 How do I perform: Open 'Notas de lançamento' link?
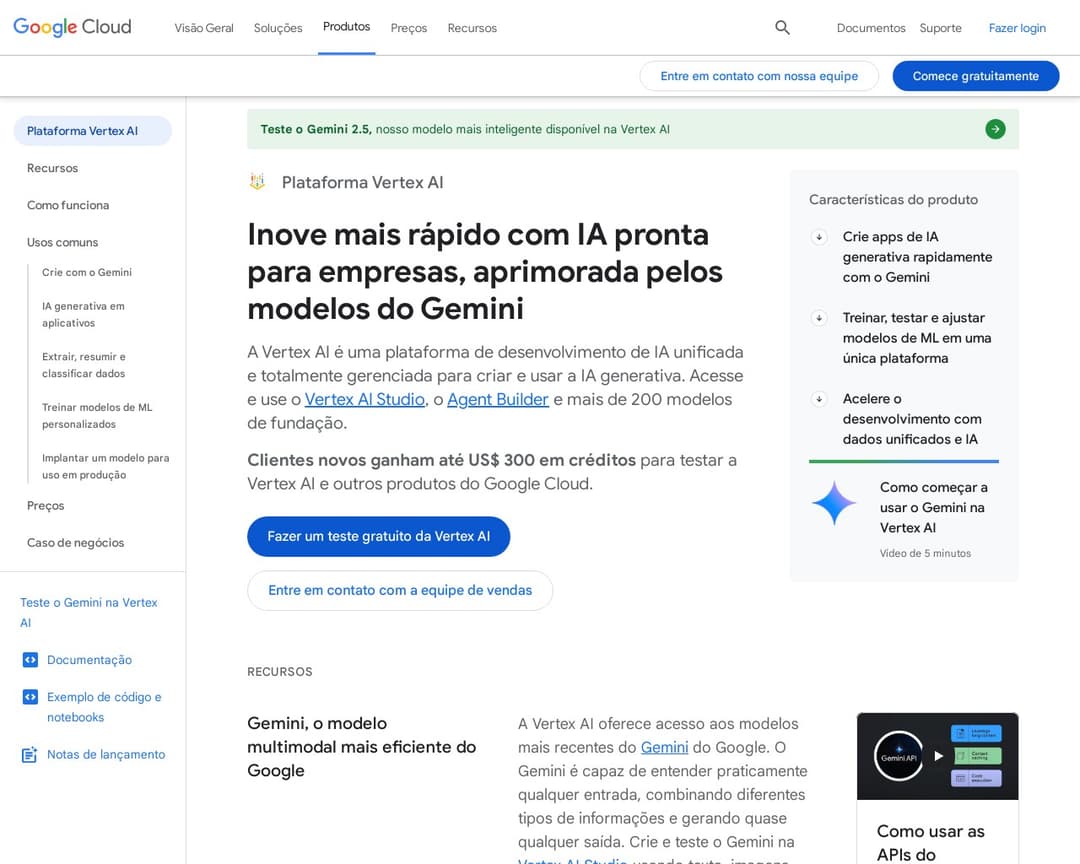106,755
